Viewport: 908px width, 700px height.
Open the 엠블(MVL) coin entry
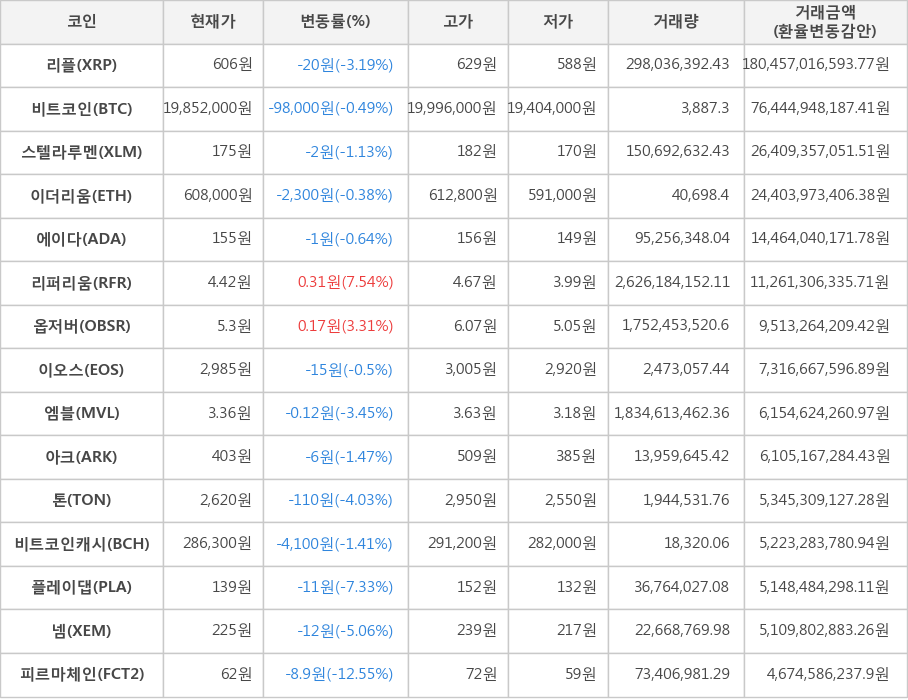point(82,413)
